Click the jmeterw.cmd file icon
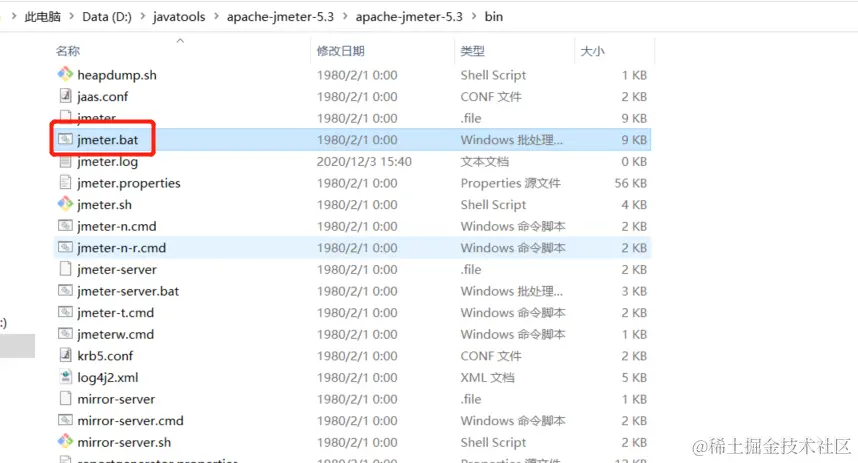Image resolution: width=858 pixels, height=463 pixels. point(65,334)
